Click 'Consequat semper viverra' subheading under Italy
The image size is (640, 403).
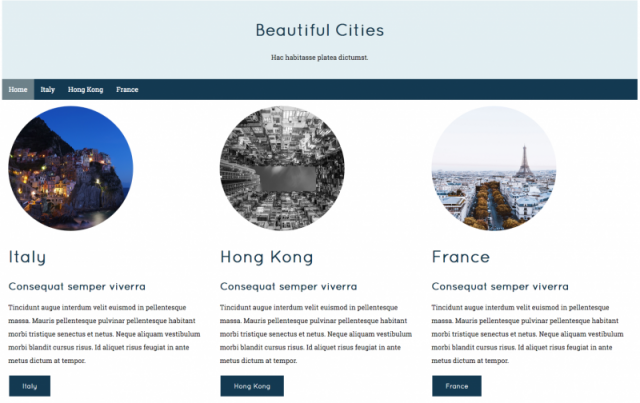click(77, 286)
